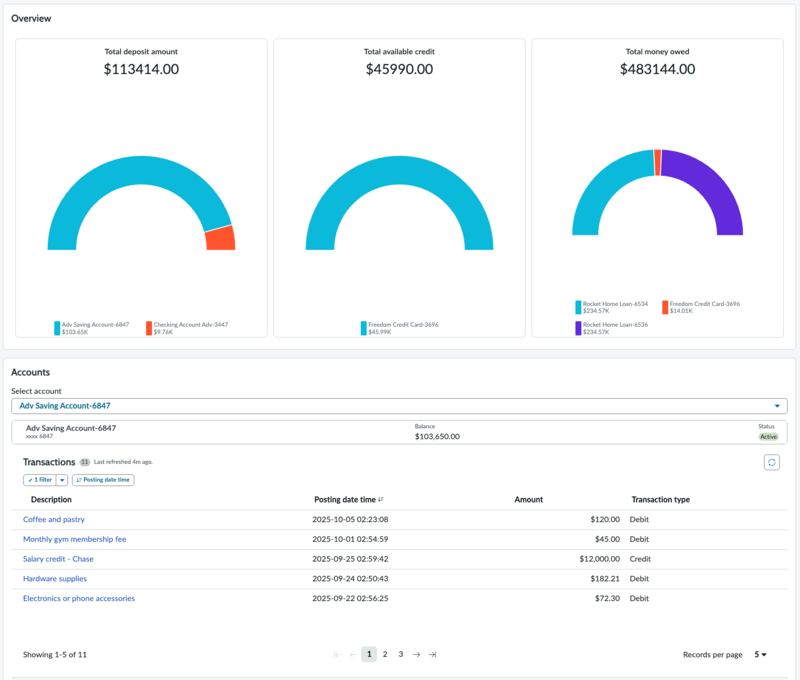The width and height of the screenshot is (800, 680).
Task: Click the 2025-09-22 02:56:25 posting date
Action: coord(351,598)
